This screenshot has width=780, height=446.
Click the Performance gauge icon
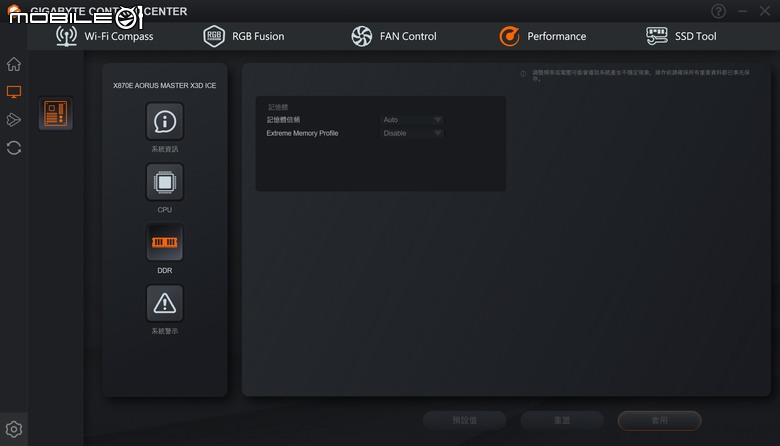tap(509, 36)
